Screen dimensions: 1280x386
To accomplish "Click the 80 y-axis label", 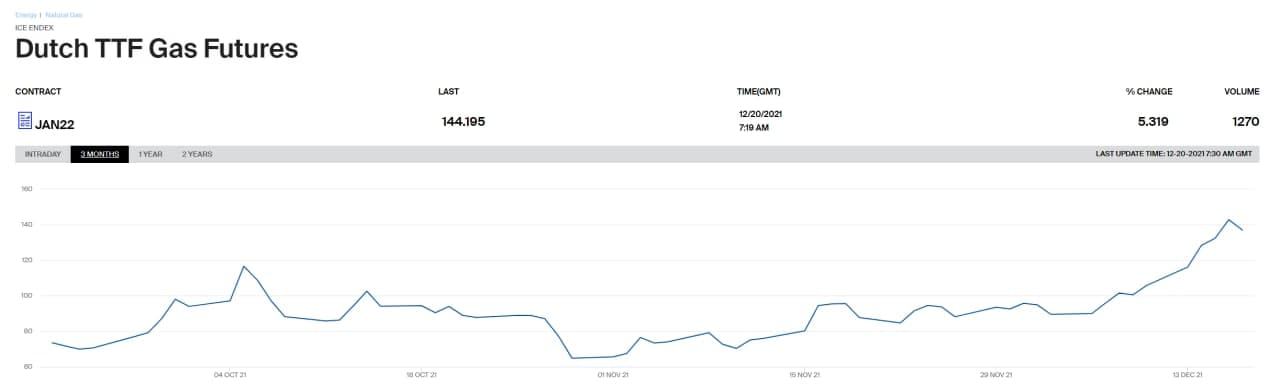I will pos(28,331).
